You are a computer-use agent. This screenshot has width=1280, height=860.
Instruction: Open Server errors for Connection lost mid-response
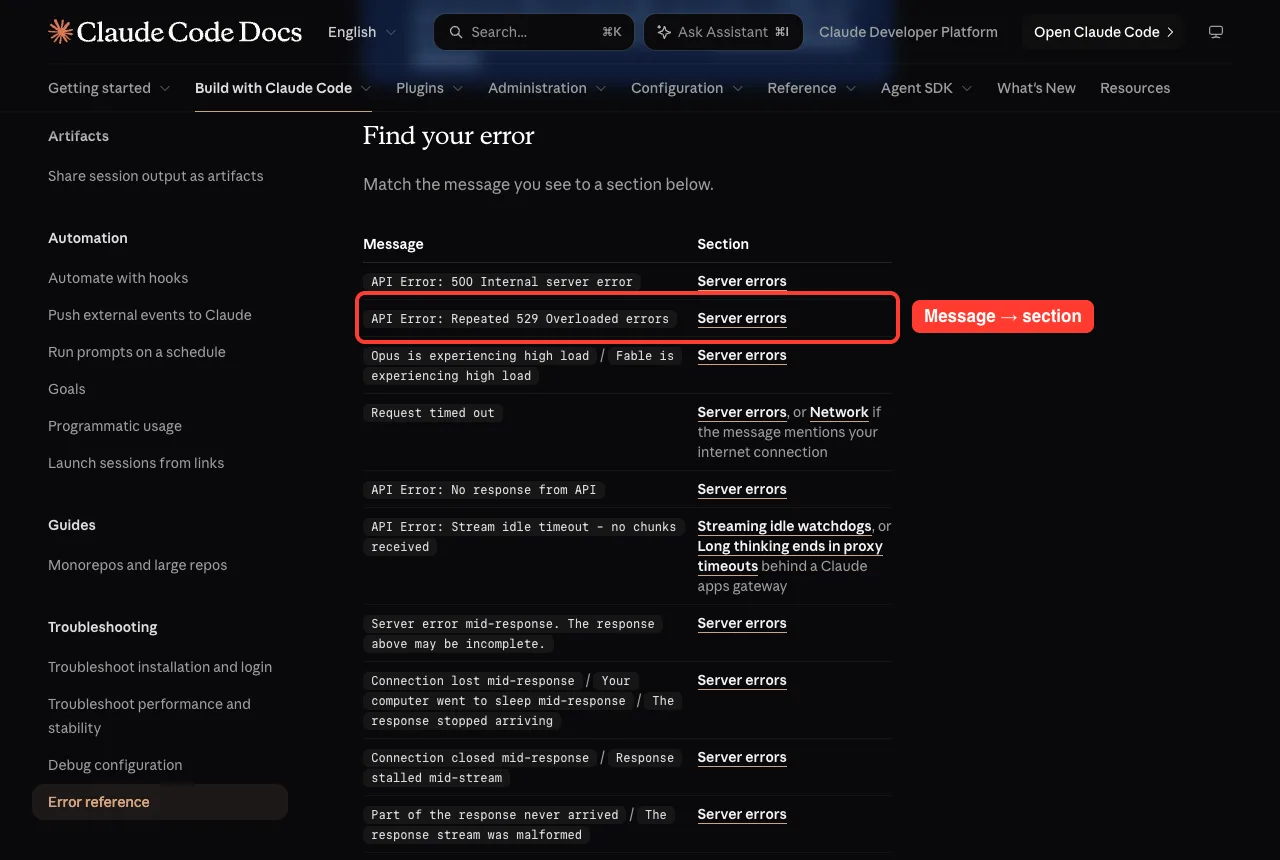(742, 680)
